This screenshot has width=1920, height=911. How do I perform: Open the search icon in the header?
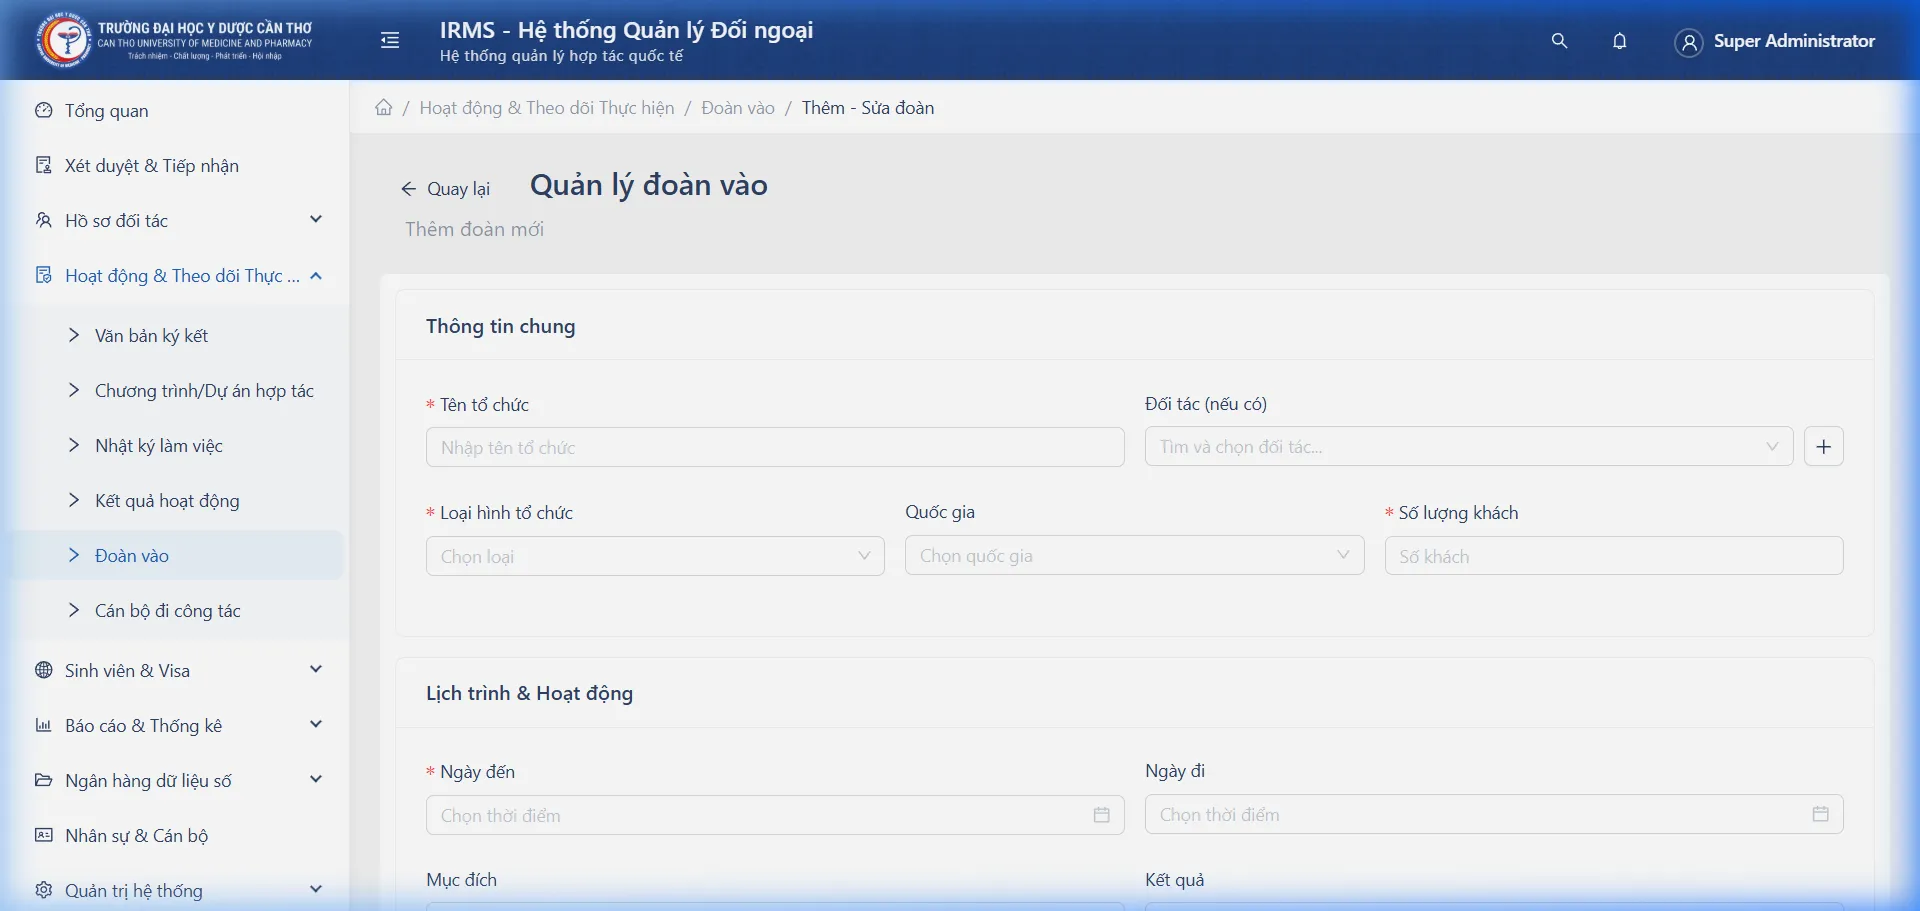1560,41
